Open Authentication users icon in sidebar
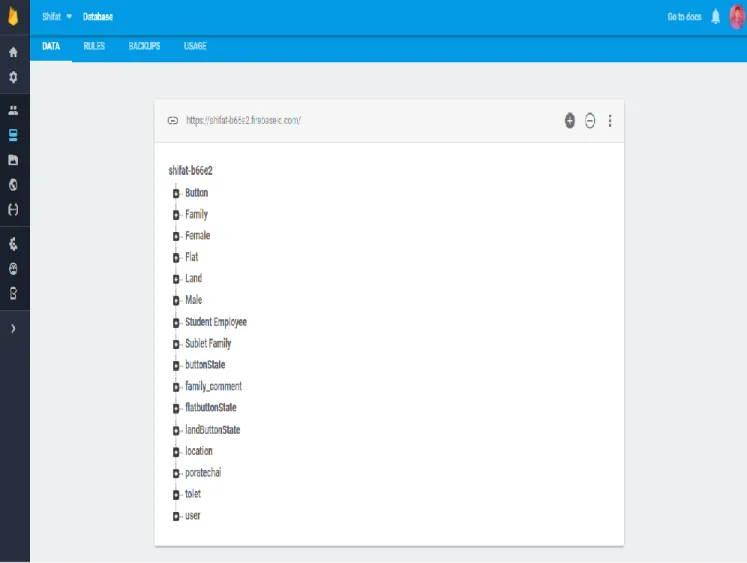The image size is (747, 563). tap(13, 111)
